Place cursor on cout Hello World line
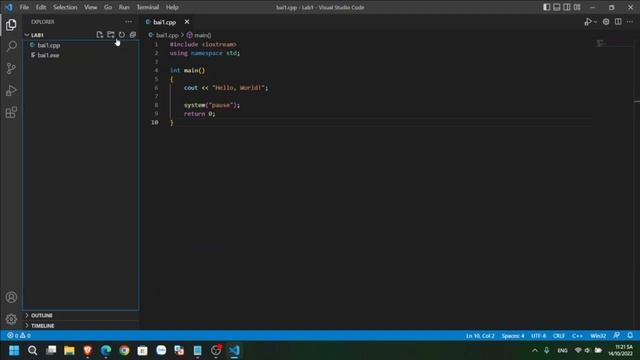640x360 pixels. coord(226,88)
